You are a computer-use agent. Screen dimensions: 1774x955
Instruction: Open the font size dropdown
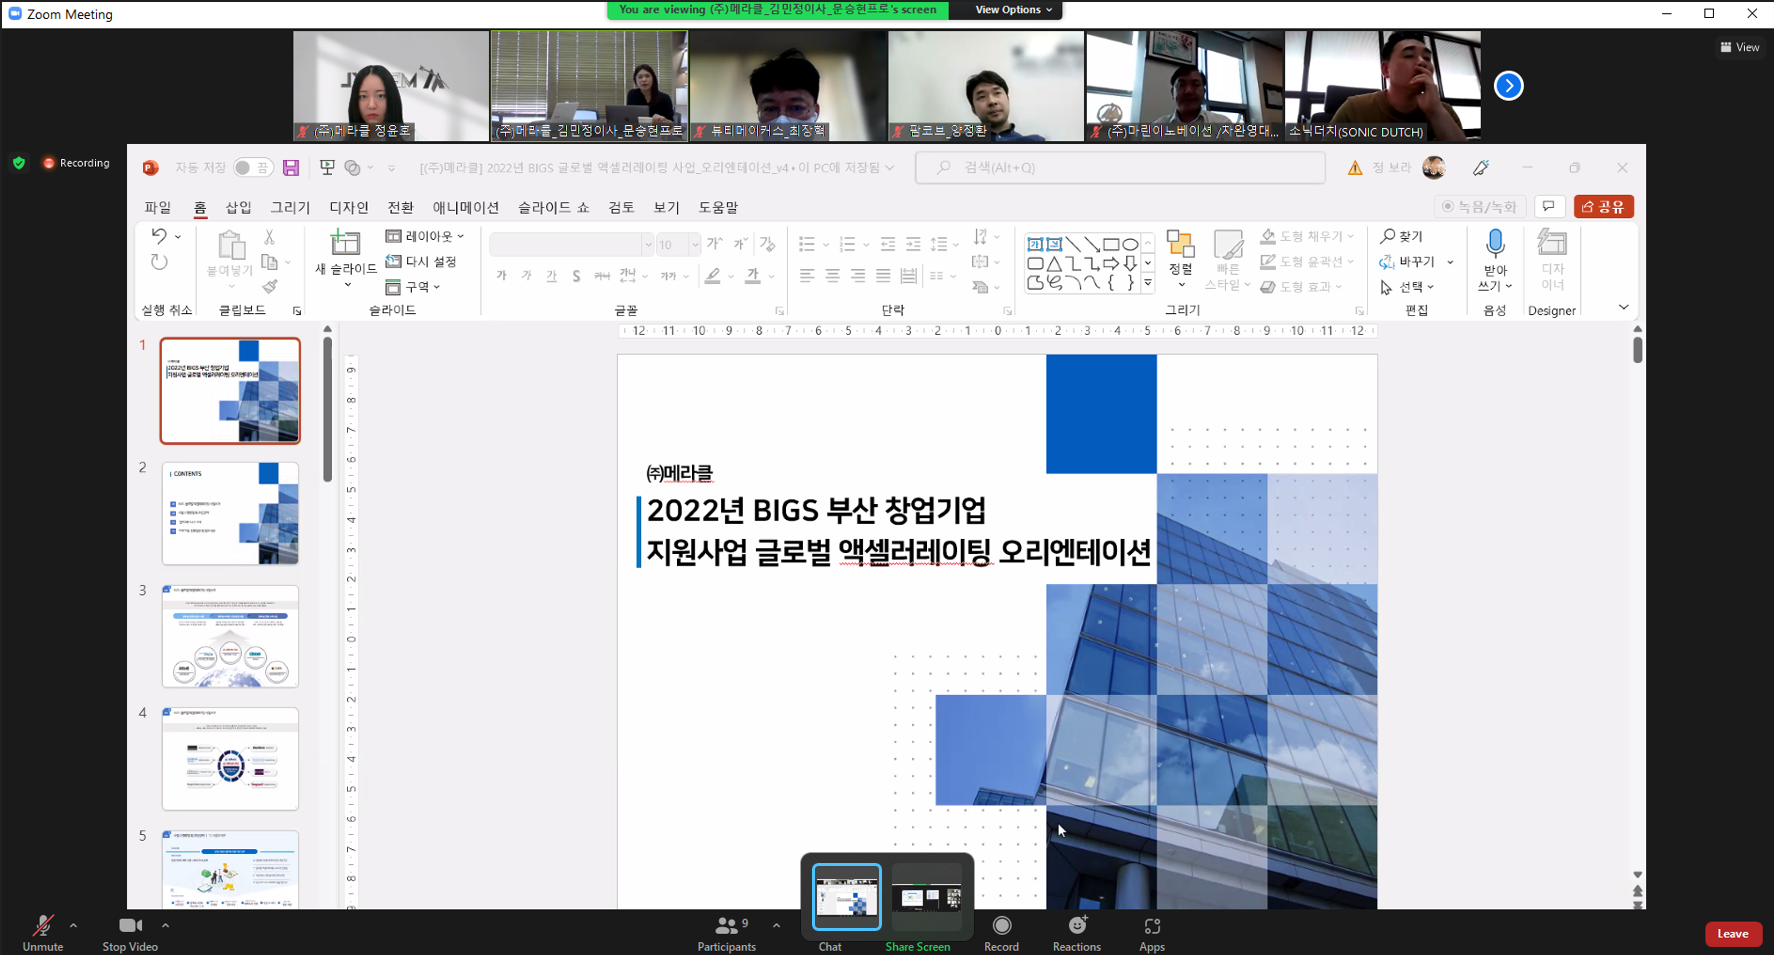coord(694,244)
